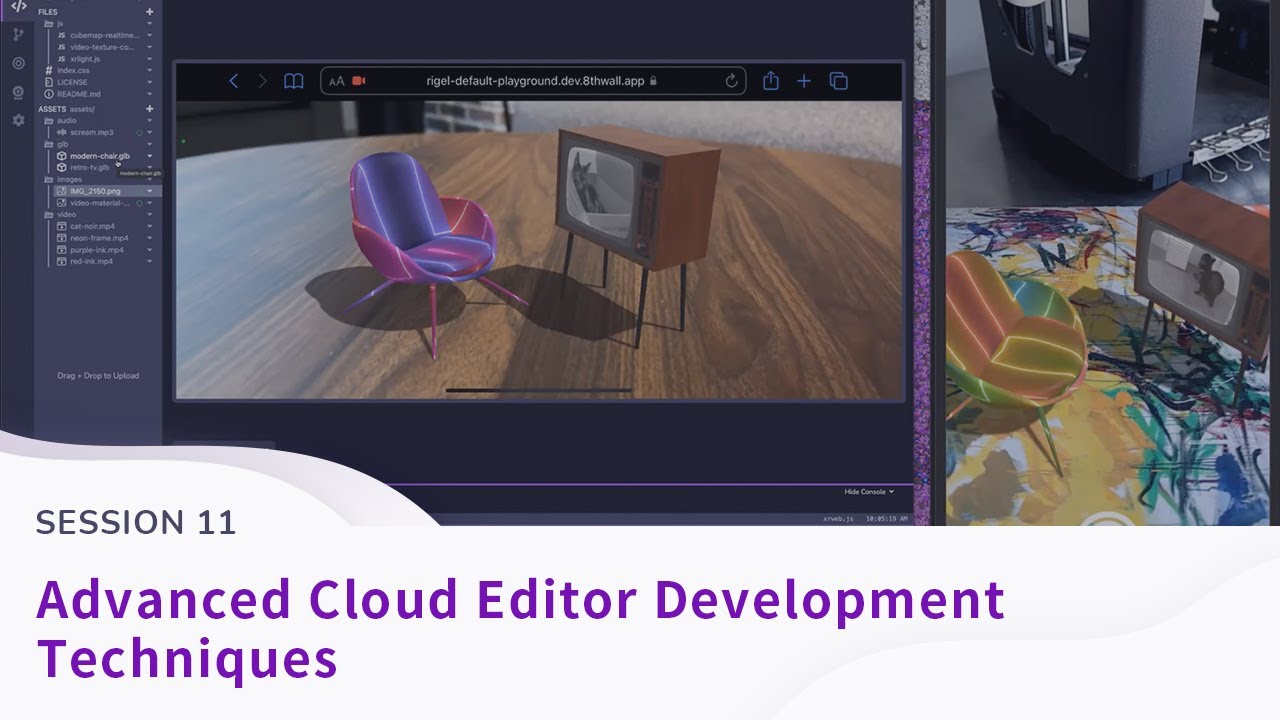Select purple-ink.mp4 in video folder
This screenshot has width=1280, height=720.
tap(99, 249)
